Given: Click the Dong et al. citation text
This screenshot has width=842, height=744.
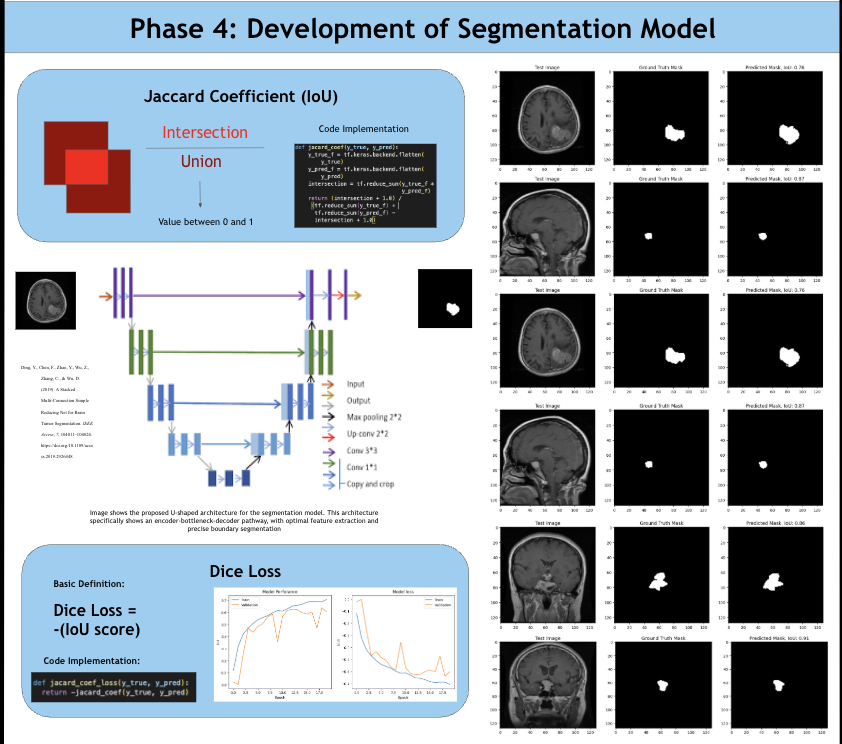Looking at the screenshot, I should [57, 412].
